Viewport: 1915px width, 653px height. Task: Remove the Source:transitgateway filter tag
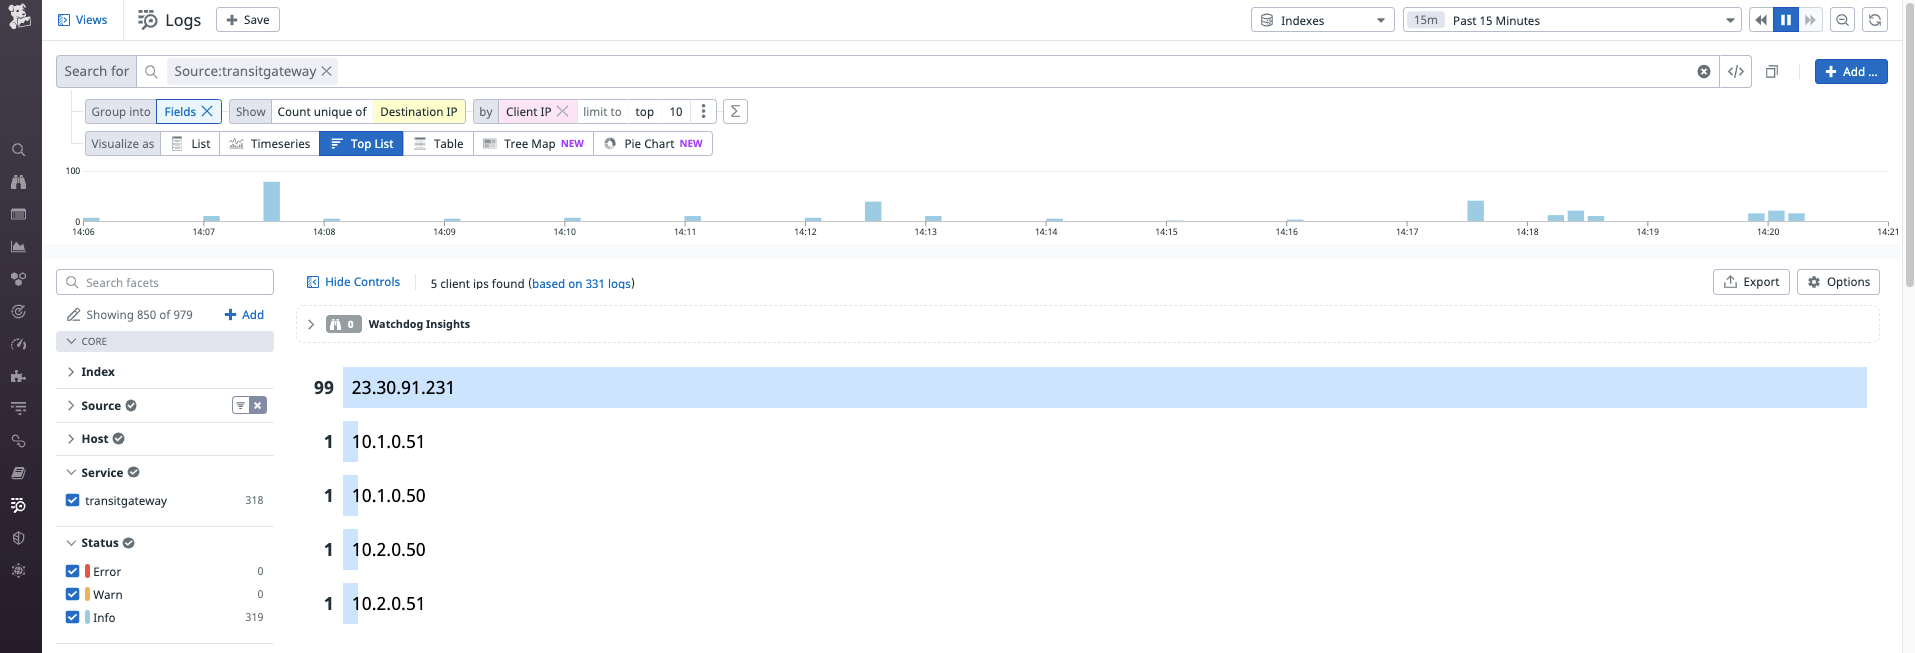coord(327,71)
